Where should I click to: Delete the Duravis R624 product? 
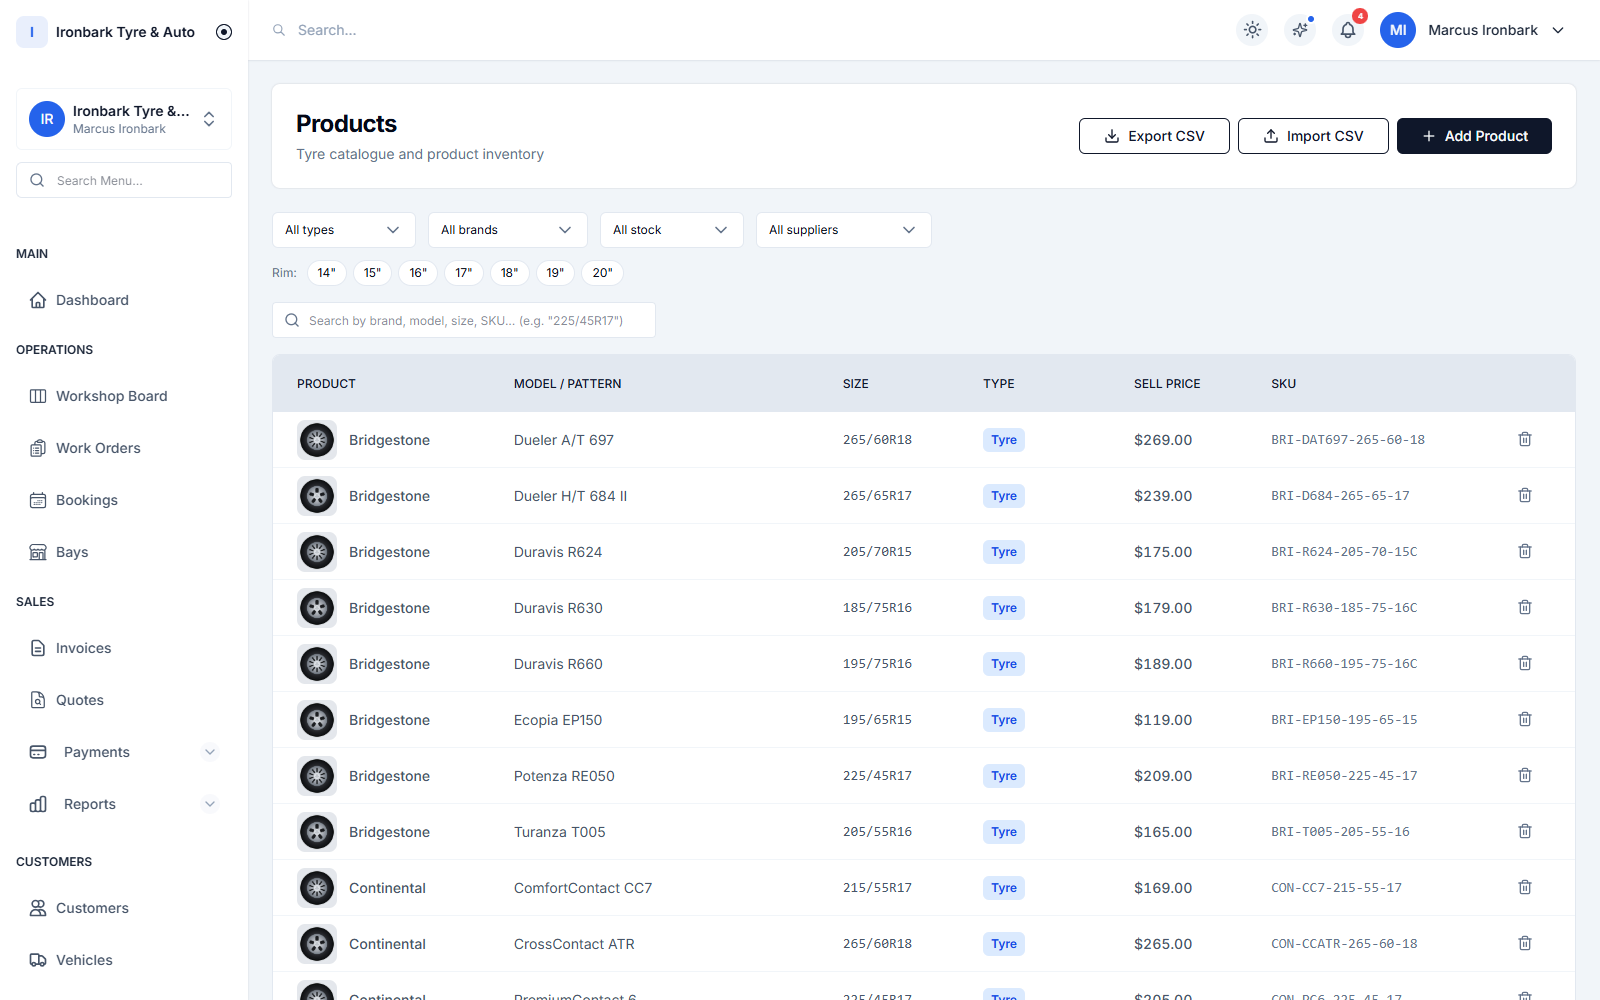[1525, 551]
